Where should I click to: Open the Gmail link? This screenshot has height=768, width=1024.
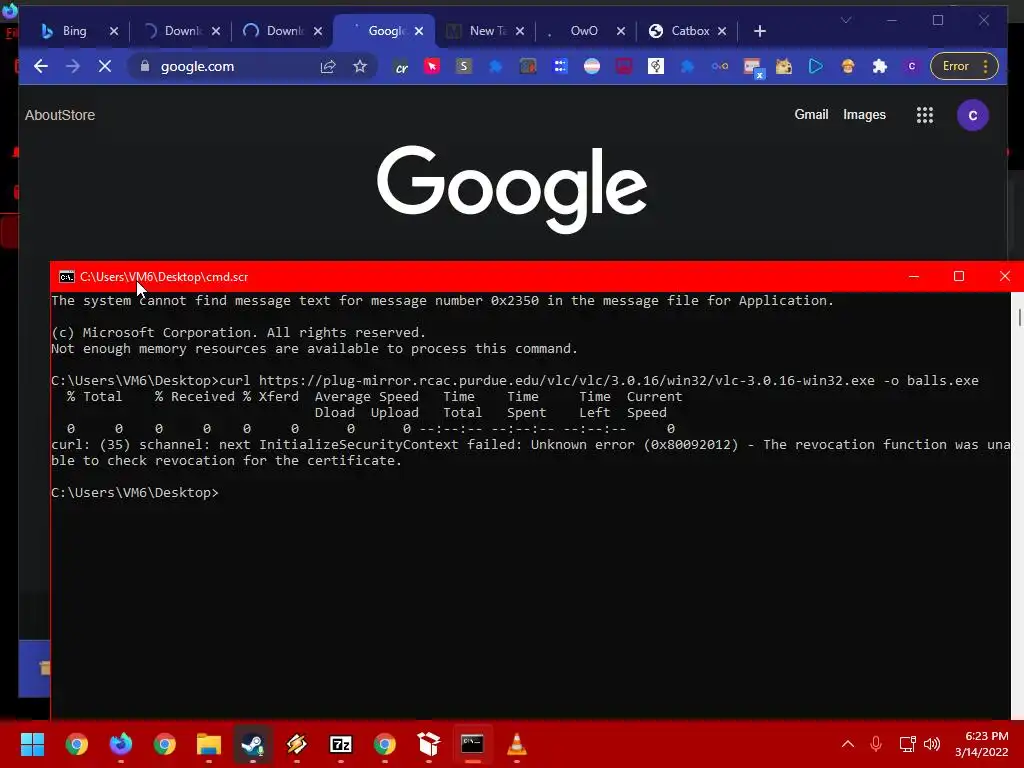click(x=811, y=114)
